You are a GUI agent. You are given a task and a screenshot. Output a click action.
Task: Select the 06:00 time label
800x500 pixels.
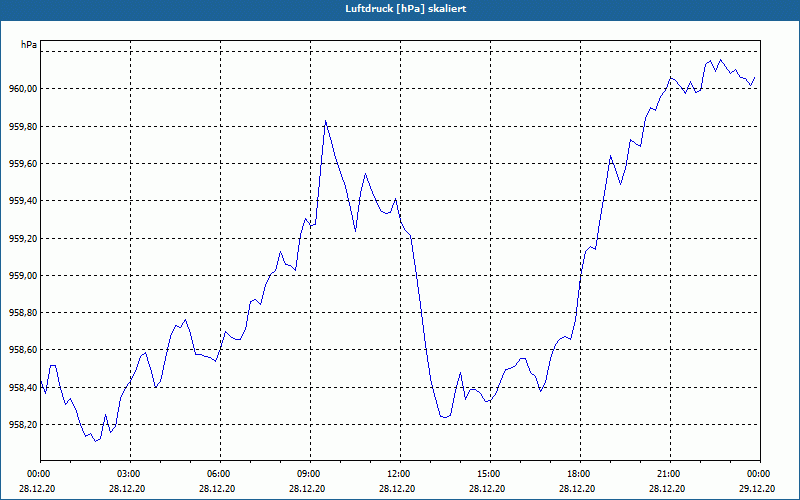coord(220,474)
